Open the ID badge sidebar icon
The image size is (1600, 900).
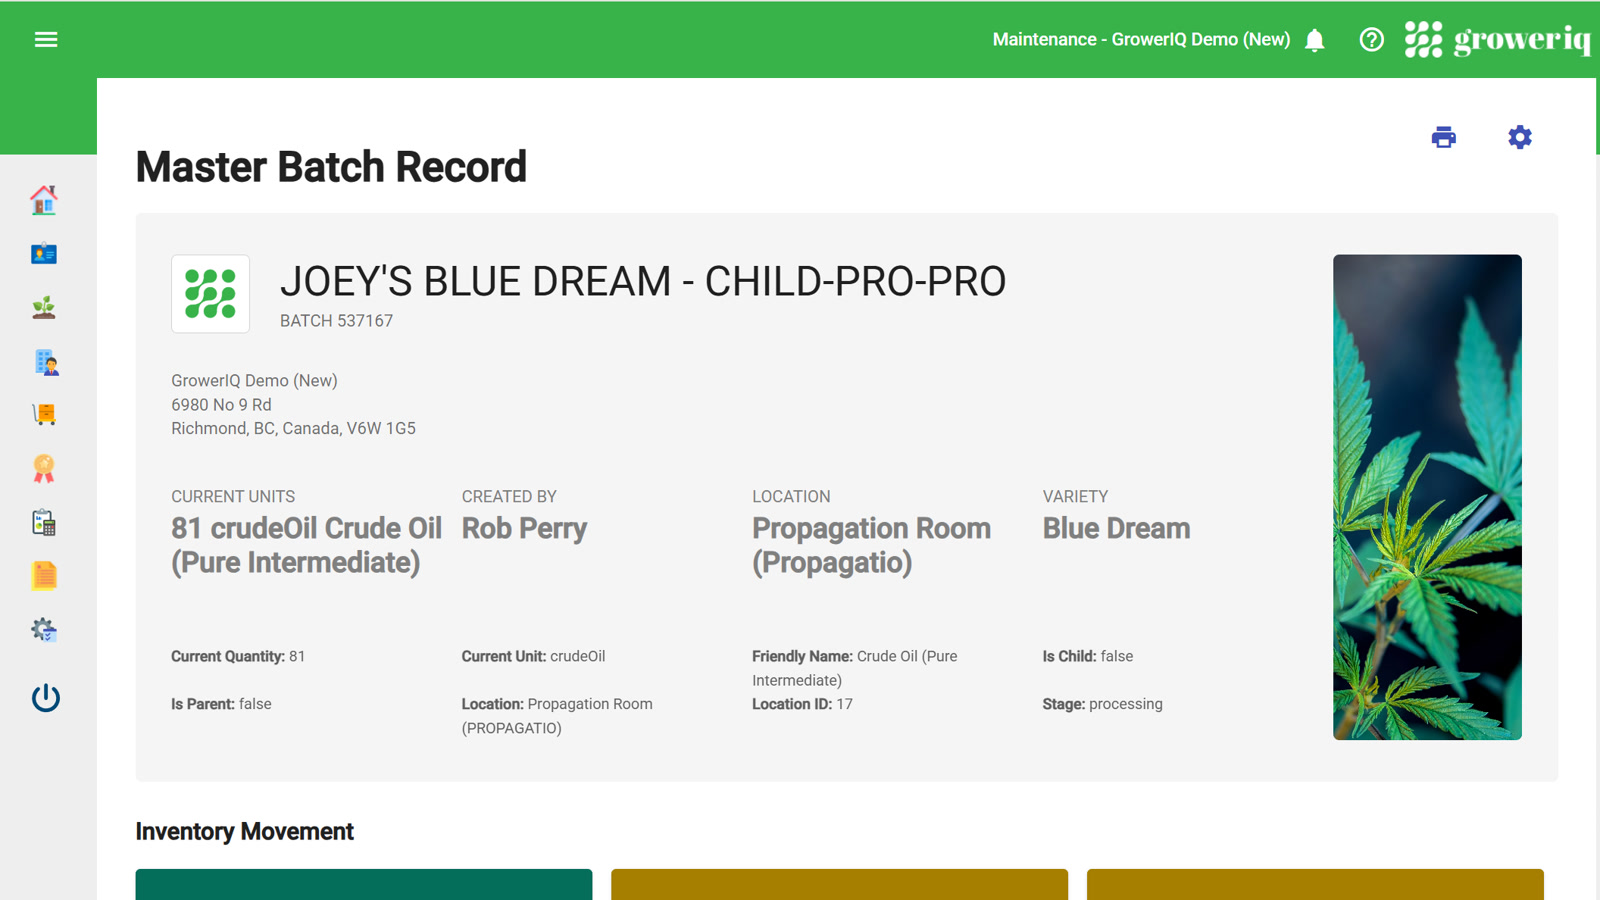click(x=44, y=254)
